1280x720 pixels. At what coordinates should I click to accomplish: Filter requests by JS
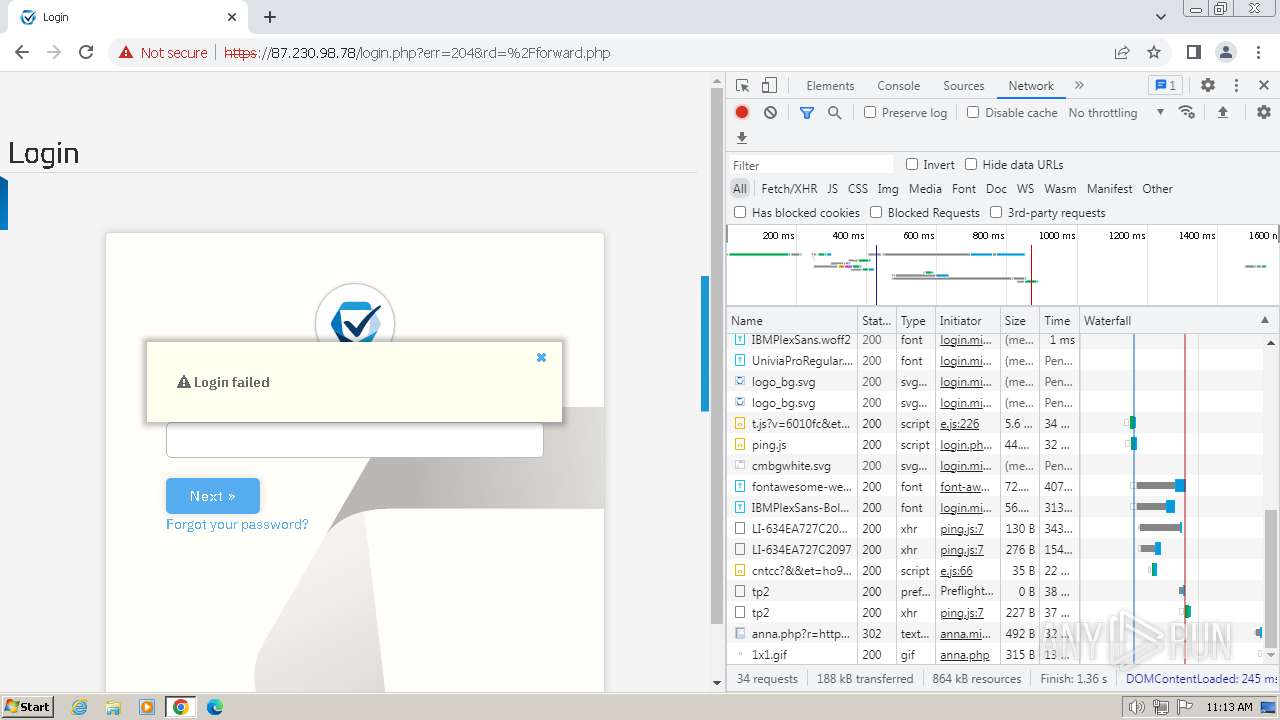(832, 188)
